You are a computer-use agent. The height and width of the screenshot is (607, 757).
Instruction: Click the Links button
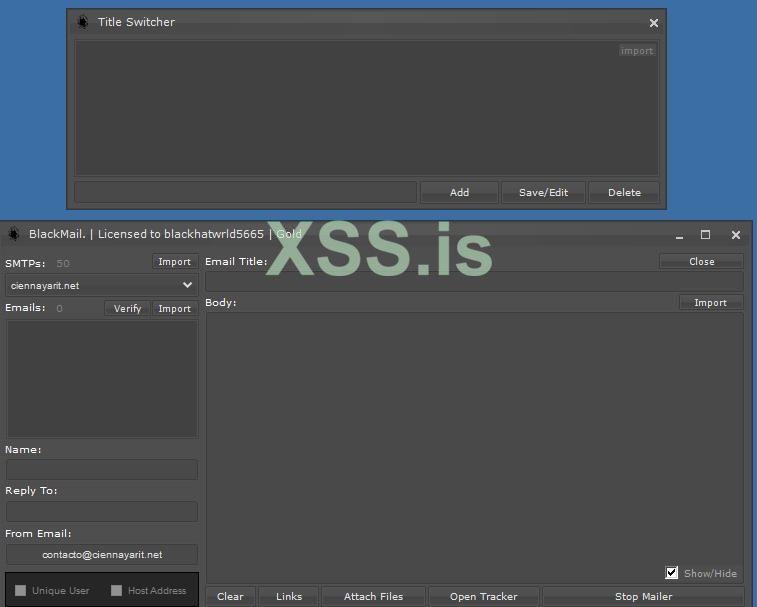[289, 596]
